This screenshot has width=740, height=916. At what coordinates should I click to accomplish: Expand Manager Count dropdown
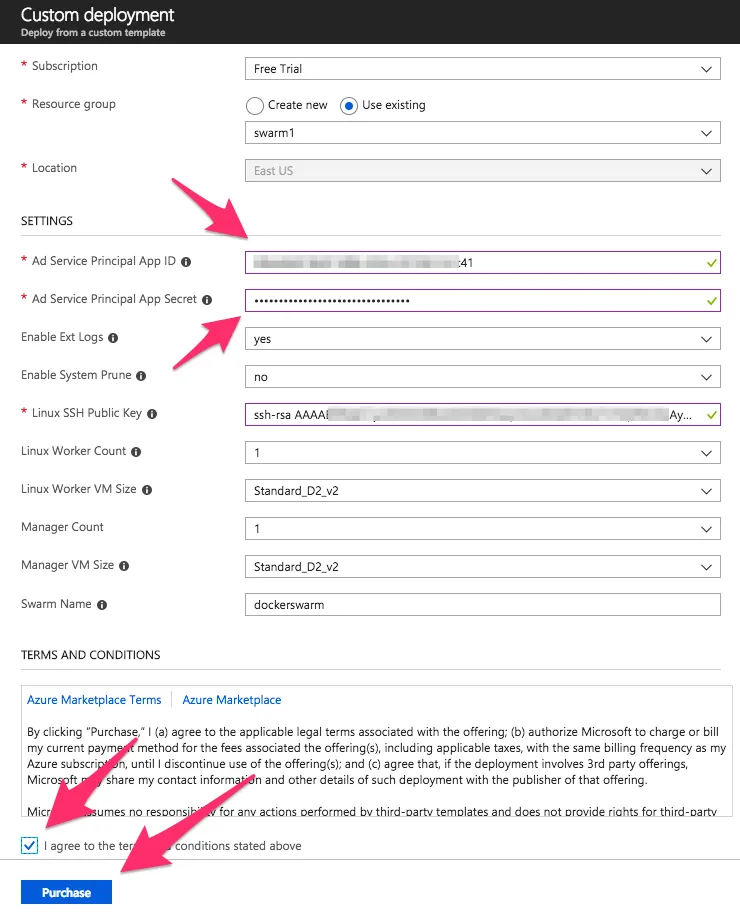(482, 529)
